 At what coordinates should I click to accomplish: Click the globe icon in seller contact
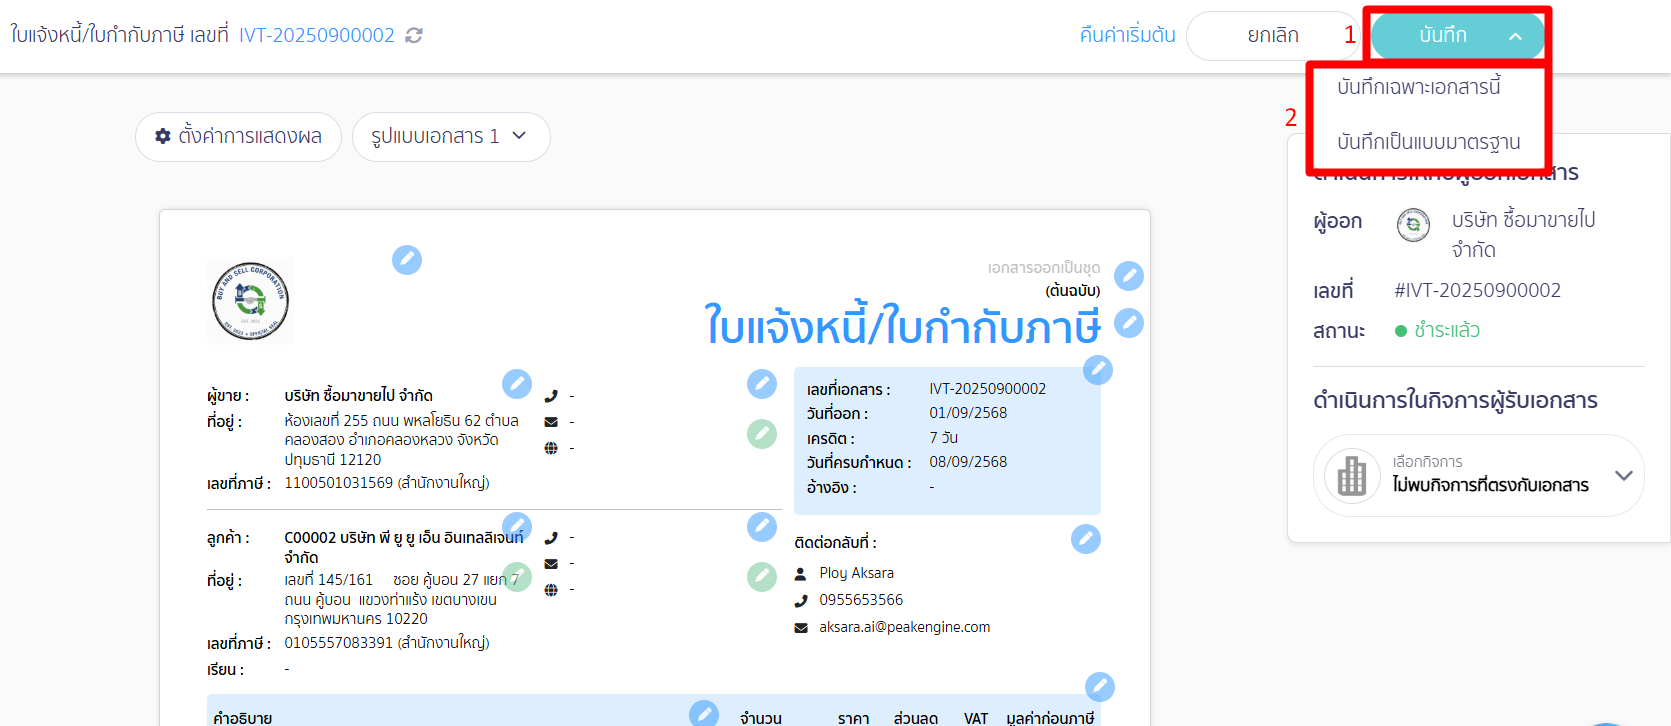click(x=551, y=448)
